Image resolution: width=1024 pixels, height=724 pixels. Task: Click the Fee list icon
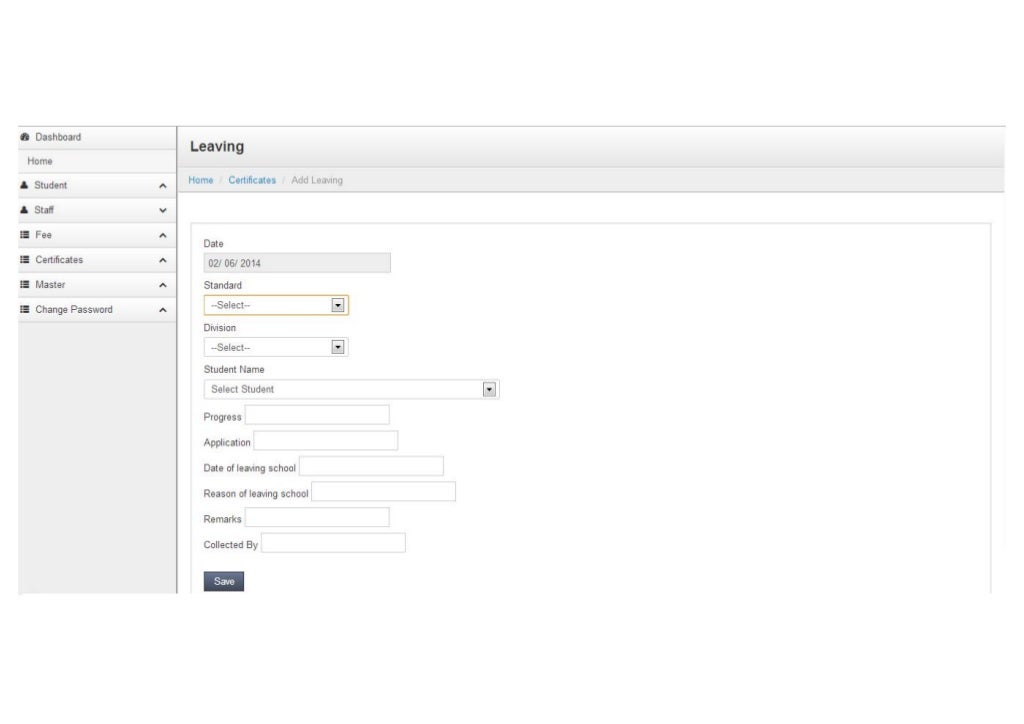[x=25, y=235]
